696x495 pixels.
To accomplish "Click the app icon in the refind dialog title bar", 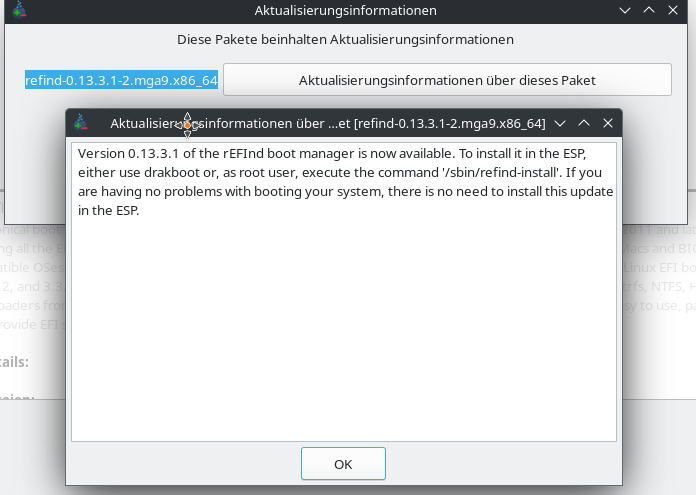I will click(x=82, y=123).
